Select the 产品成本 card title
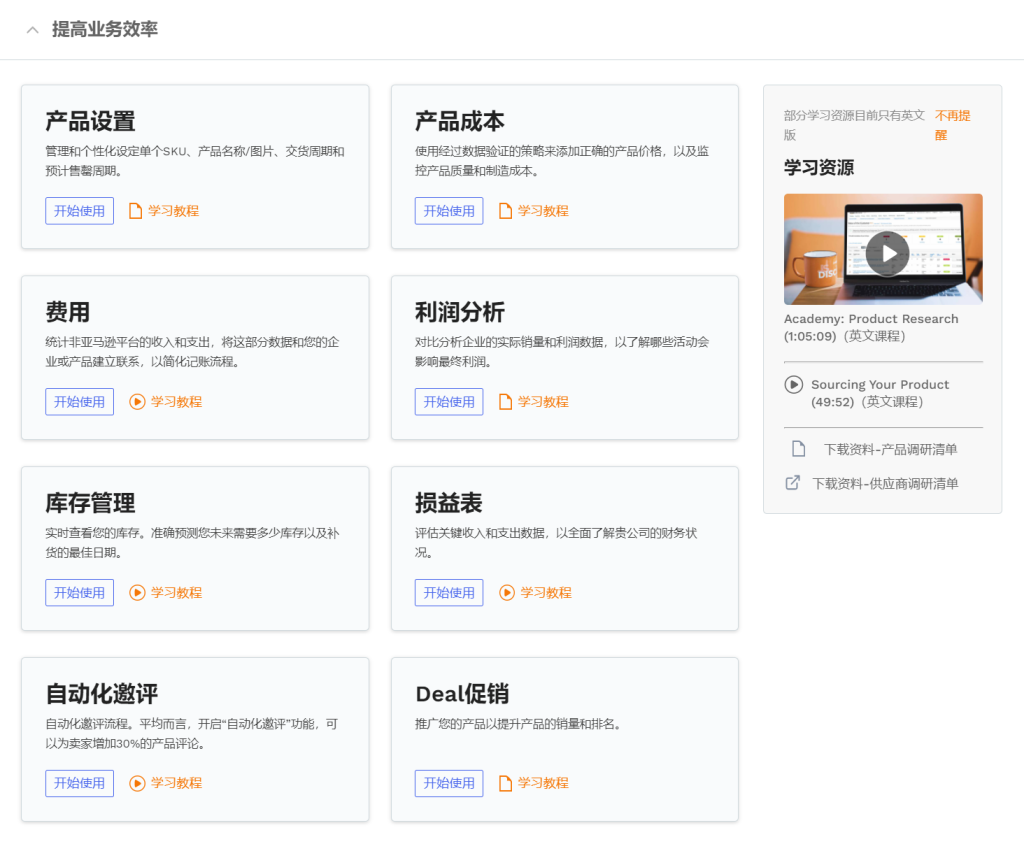Image resolution: width=1024 pixels, height=844 pixels. tap(460, 122)
